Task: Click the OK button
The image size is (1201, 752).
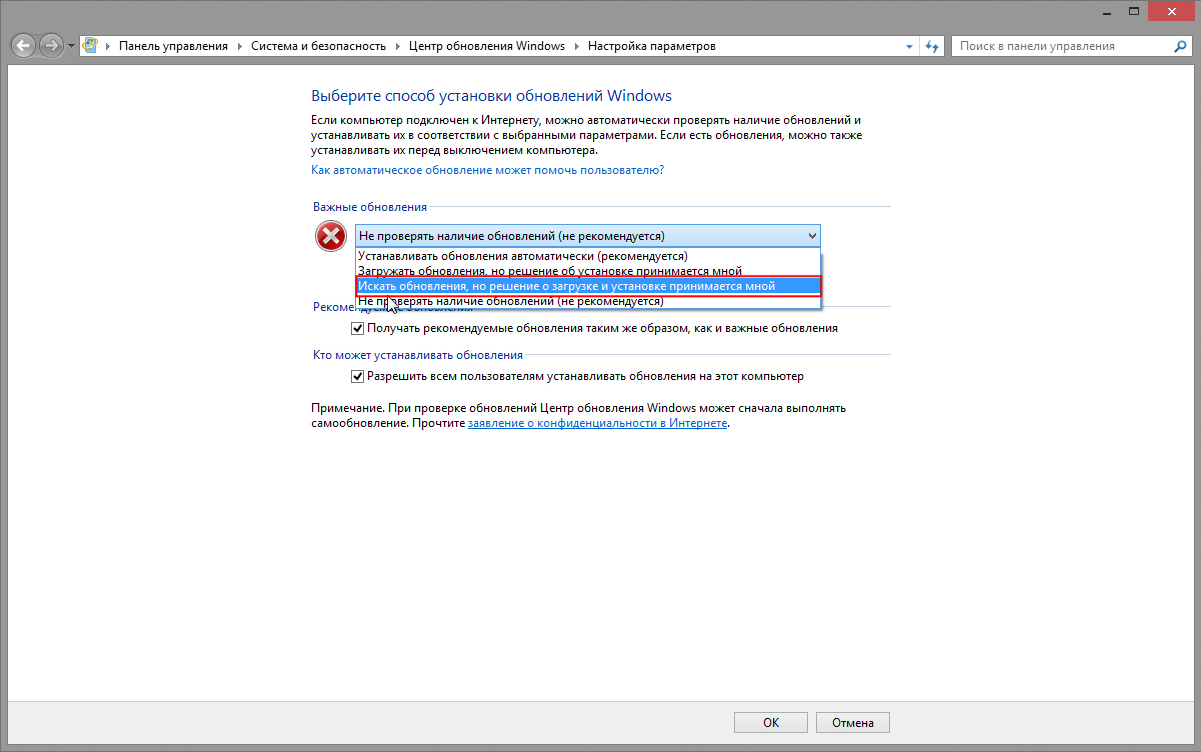Action: (771, 722)
